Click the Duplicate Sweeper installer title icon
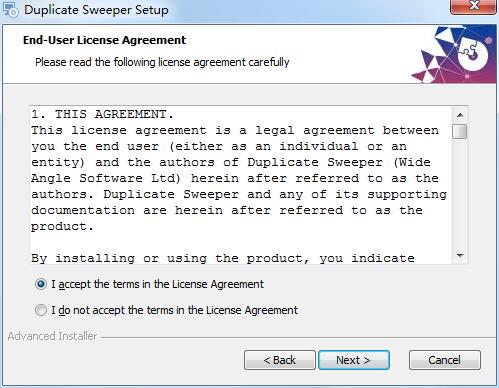Image resolution: width=499 pixels, height=388 pixels. pyautogui.click(x=11, y=9)
